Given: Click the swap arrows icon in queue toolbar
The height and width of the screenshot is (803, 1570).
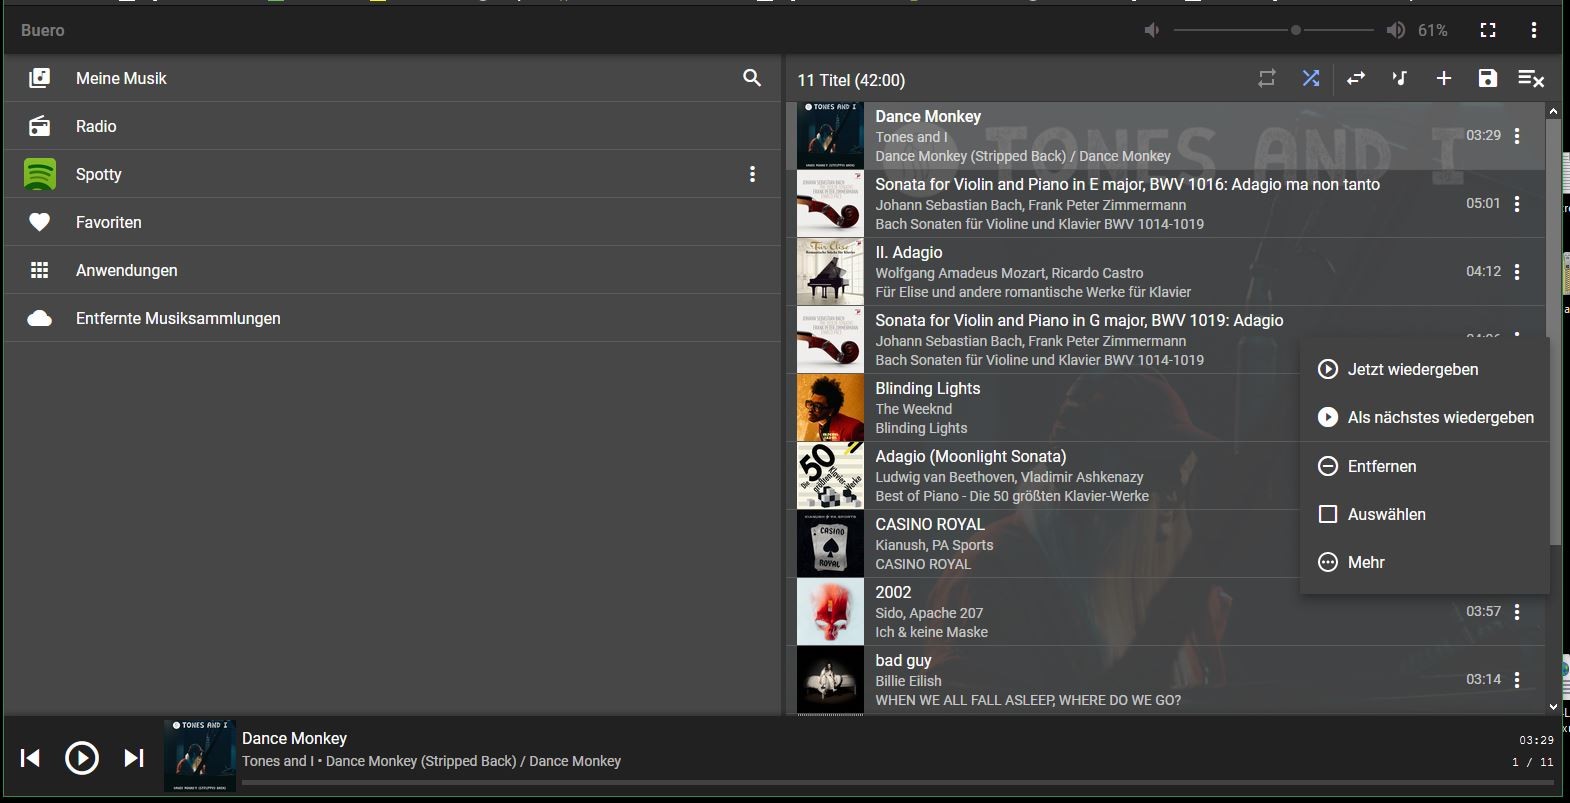Looking at the screenshot, I should click(1355, 78).
